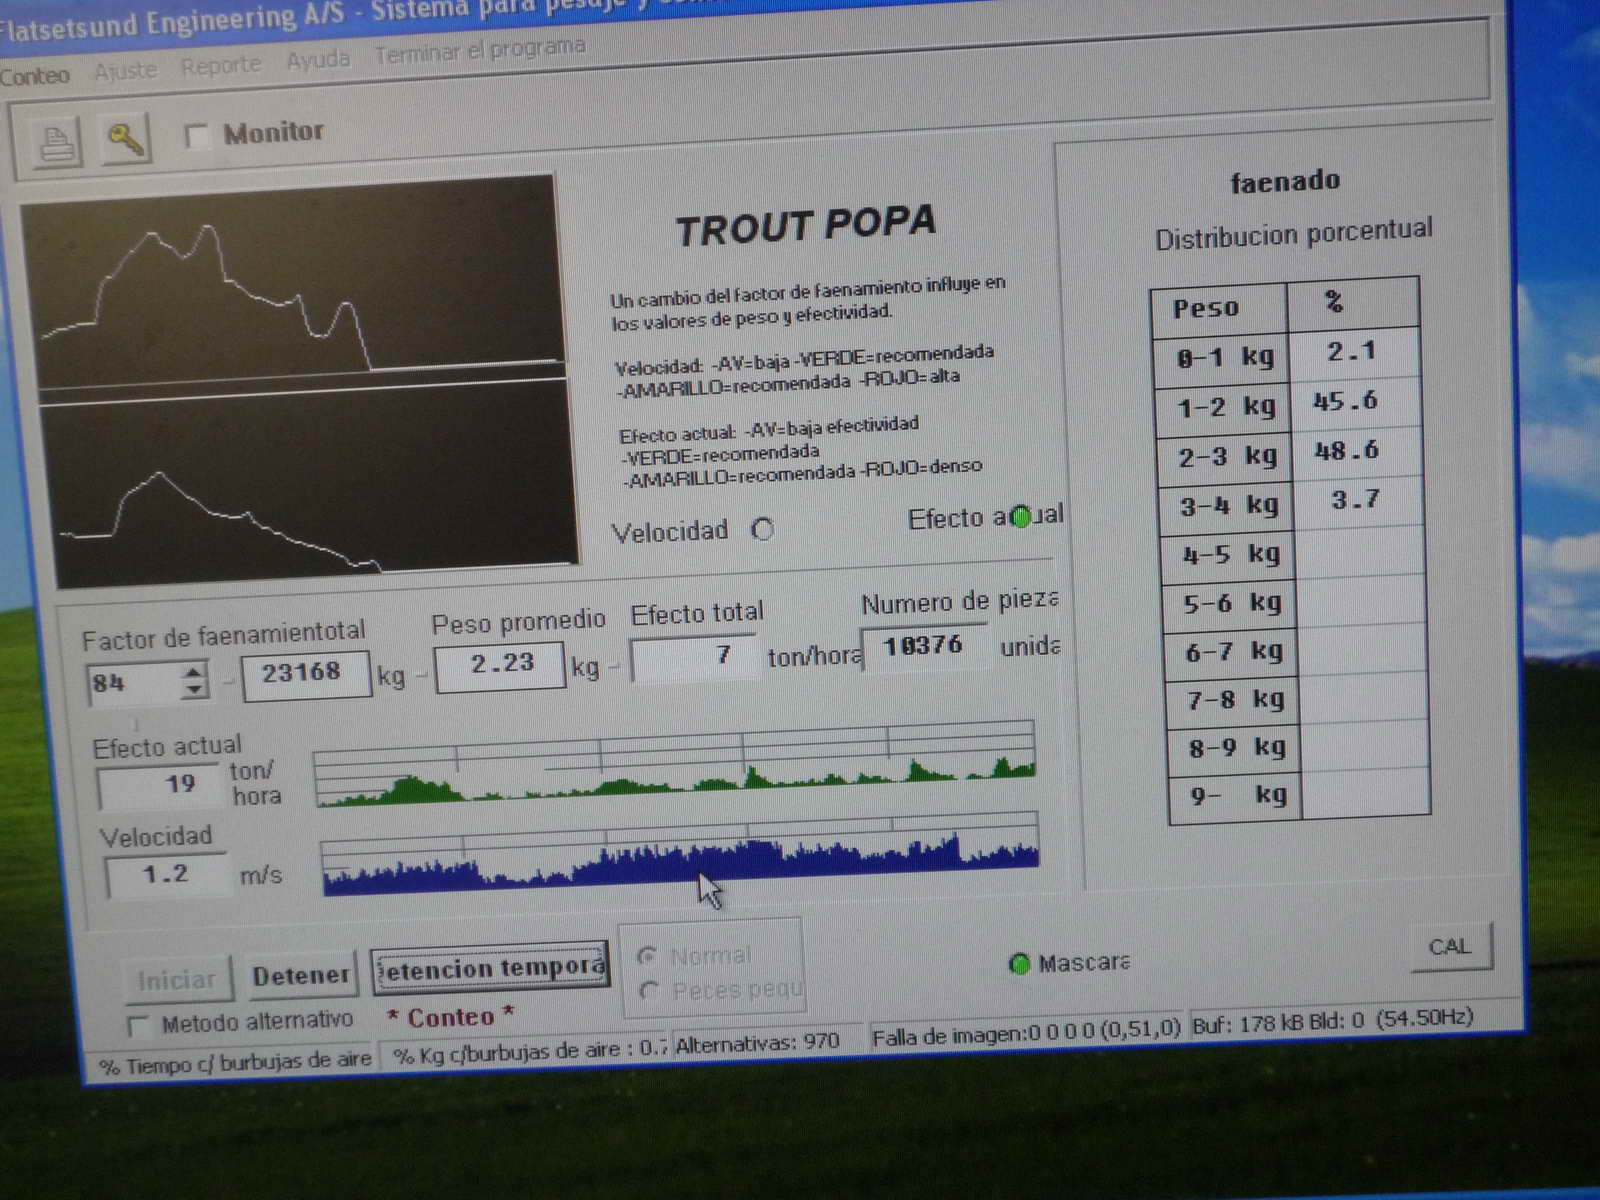Click the key icon in toolbar
Viewport: 1600px width, 1200px height.
coord(125,139)
